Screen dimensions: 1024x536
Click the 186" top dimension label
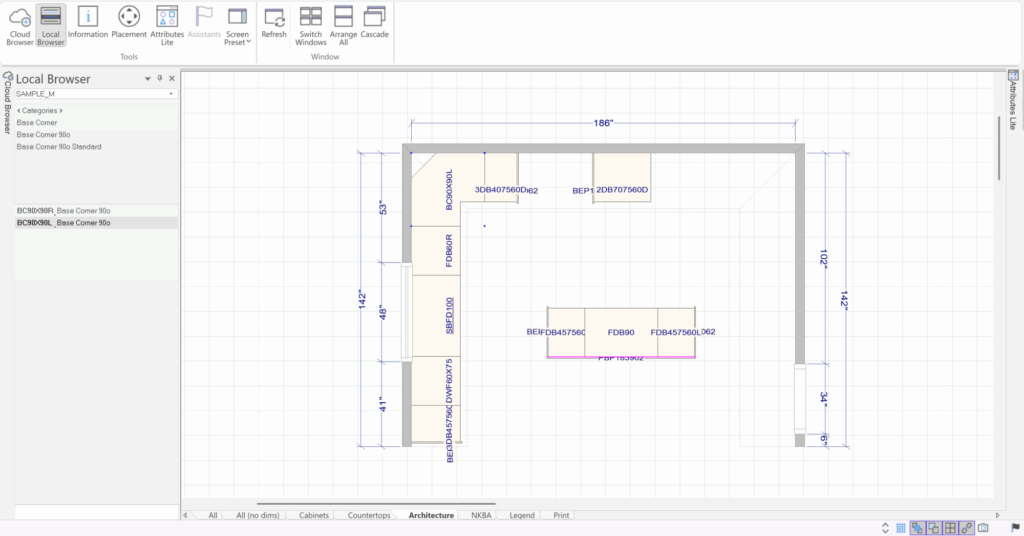[603, 123]
